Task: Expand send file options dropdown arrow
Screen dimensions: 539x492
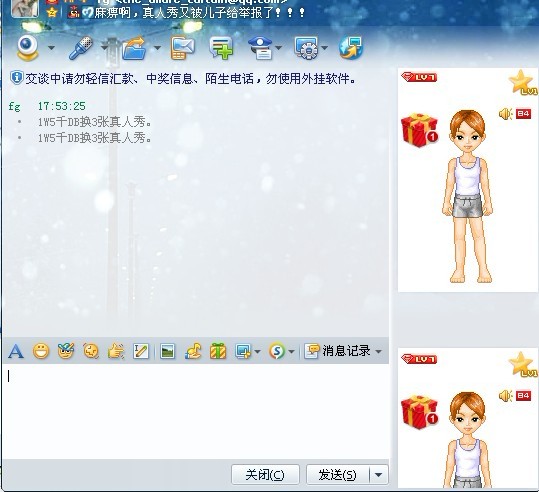Action: [x=157, y=48]
